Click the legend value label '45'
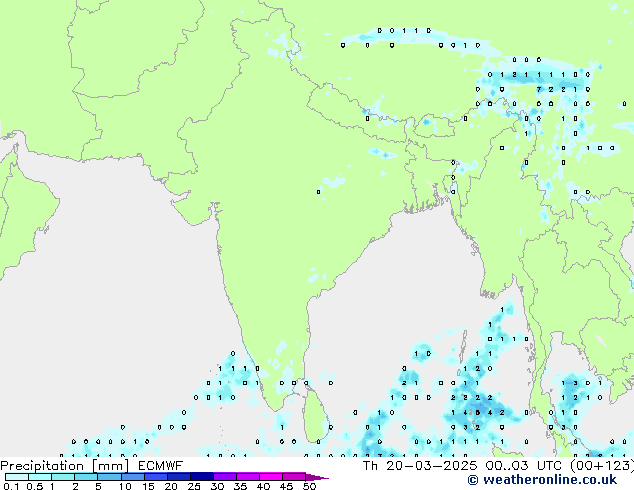 point(286,486)
